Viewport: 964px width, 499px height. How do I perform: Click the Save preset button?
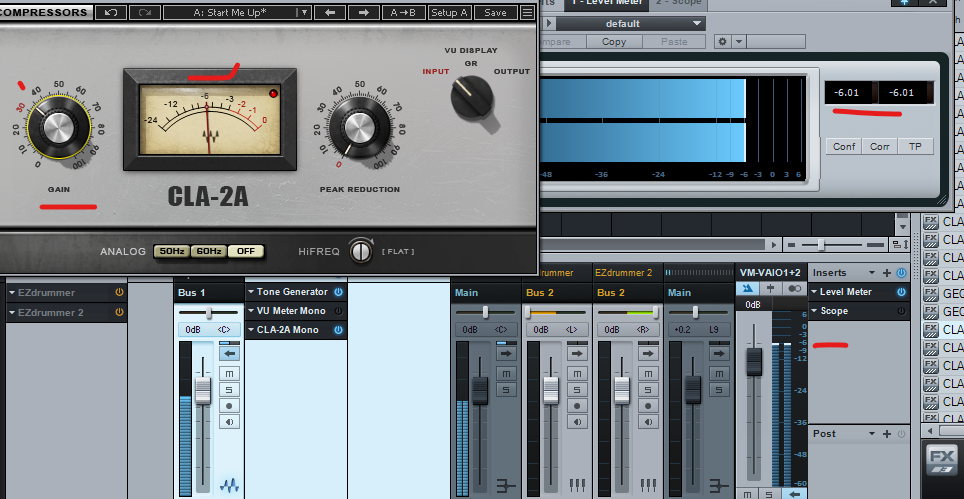(x=495, y=13)
